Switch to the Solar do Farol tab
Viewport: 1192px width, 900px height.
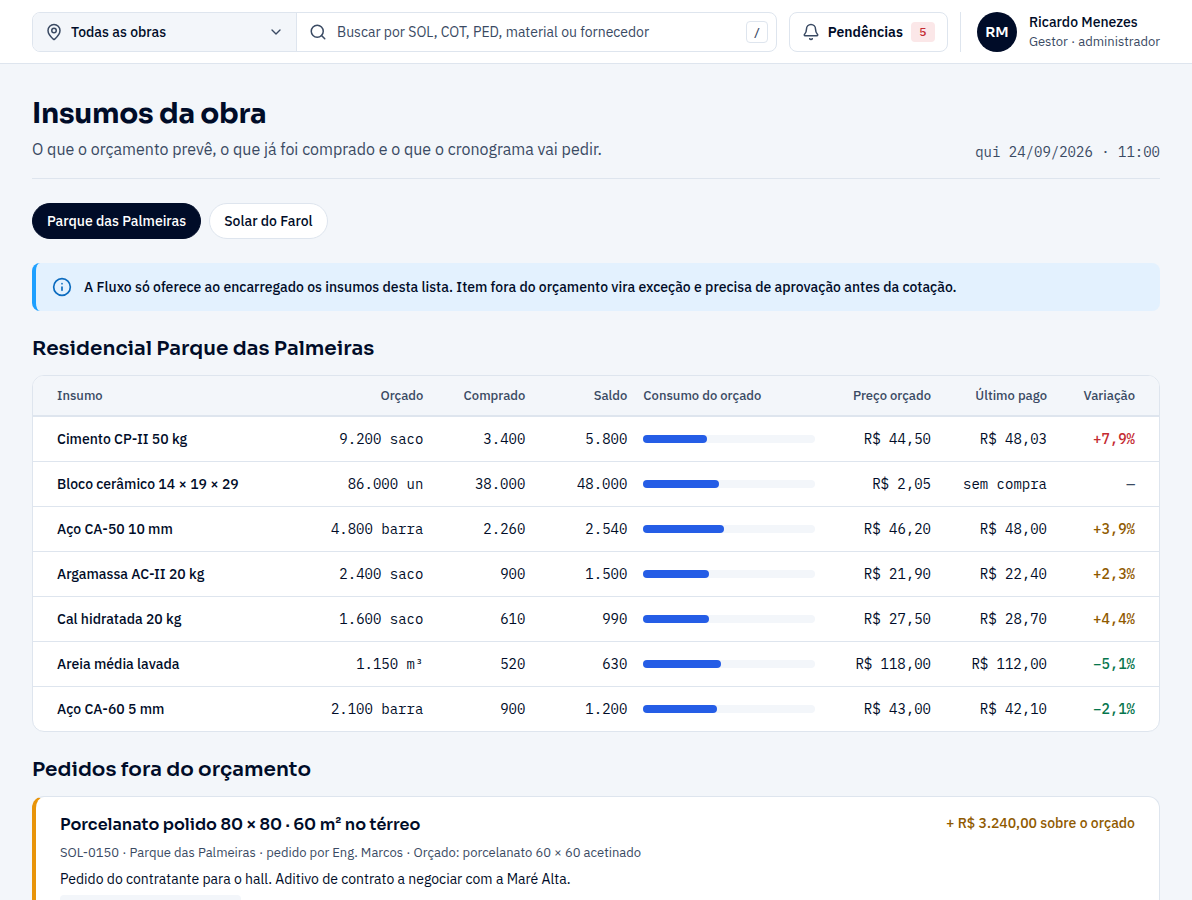pos(268,221)
